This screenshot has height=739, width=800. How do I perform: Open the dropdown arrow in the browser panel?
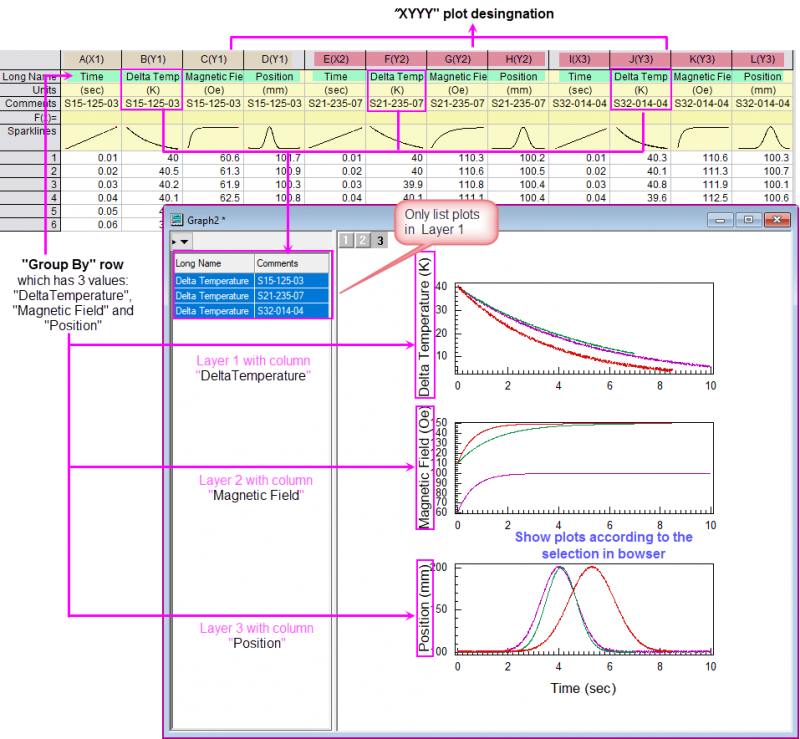[185, 241]
